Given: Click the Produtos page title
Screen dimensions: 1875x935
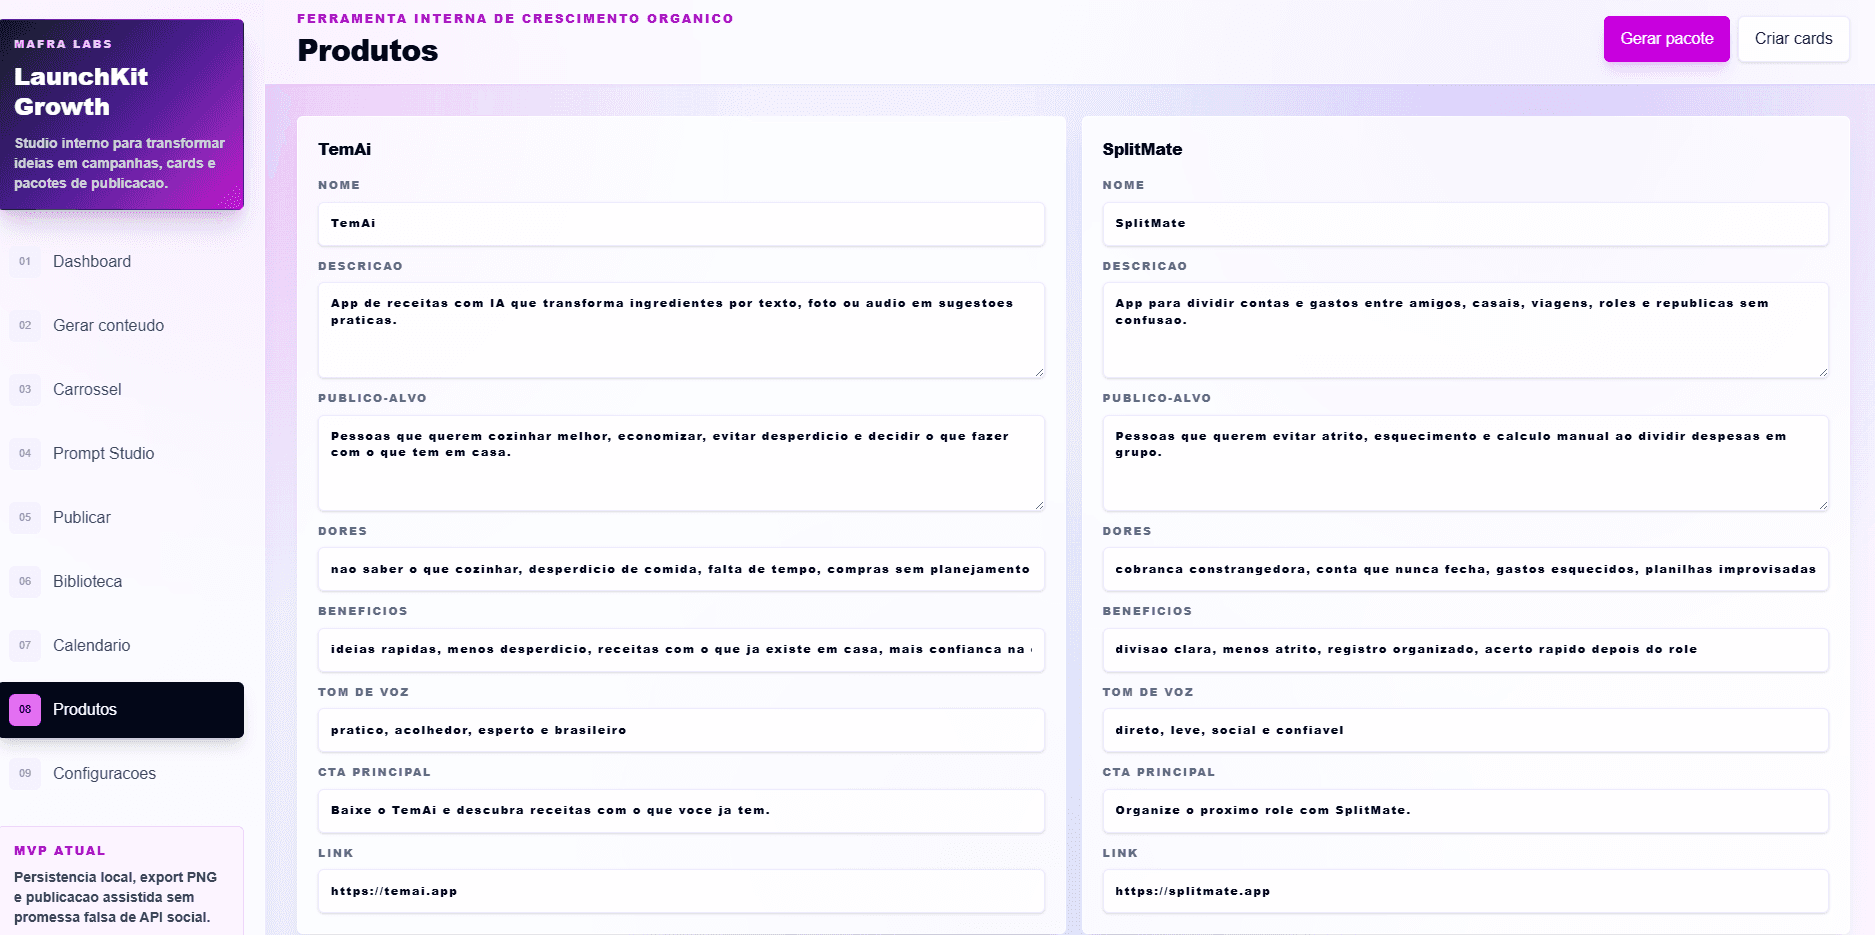Looking at the screenshot, I should pos(368,51).
